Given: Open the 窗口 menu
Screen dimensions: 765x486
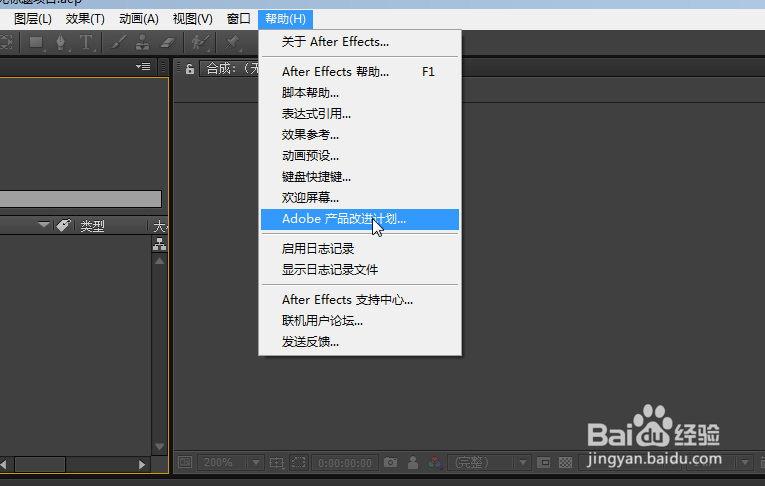Looking at the screenshot, I should tap(239, 19).
